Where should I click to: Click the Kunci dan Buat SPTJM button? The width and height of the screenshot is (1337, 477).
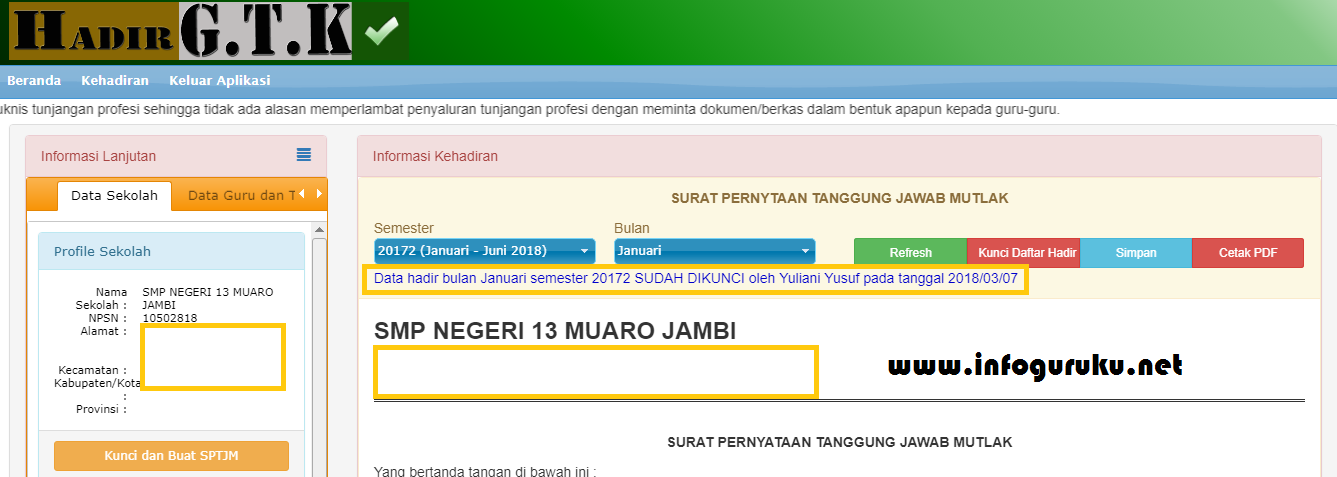pos(171,456)
